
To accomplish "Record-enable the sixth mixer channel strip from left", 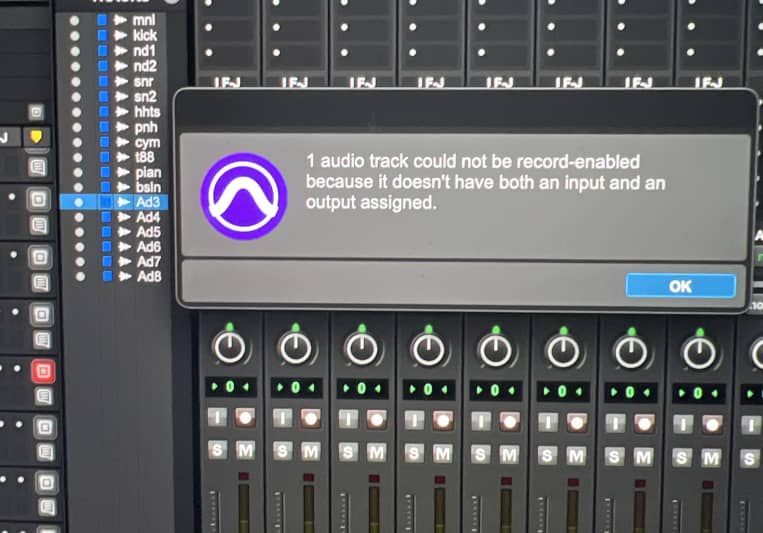I will pos(577,422).
